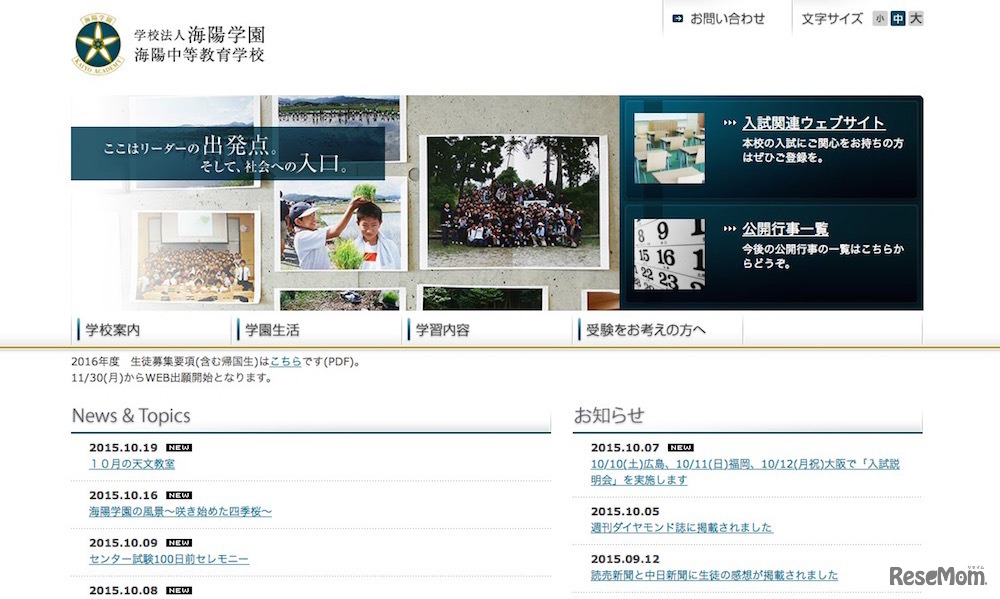Open the 海陽学園の風景〜咲き始めた四季桜〜 article
This screenshot has width=1000, height=599.
182,512
